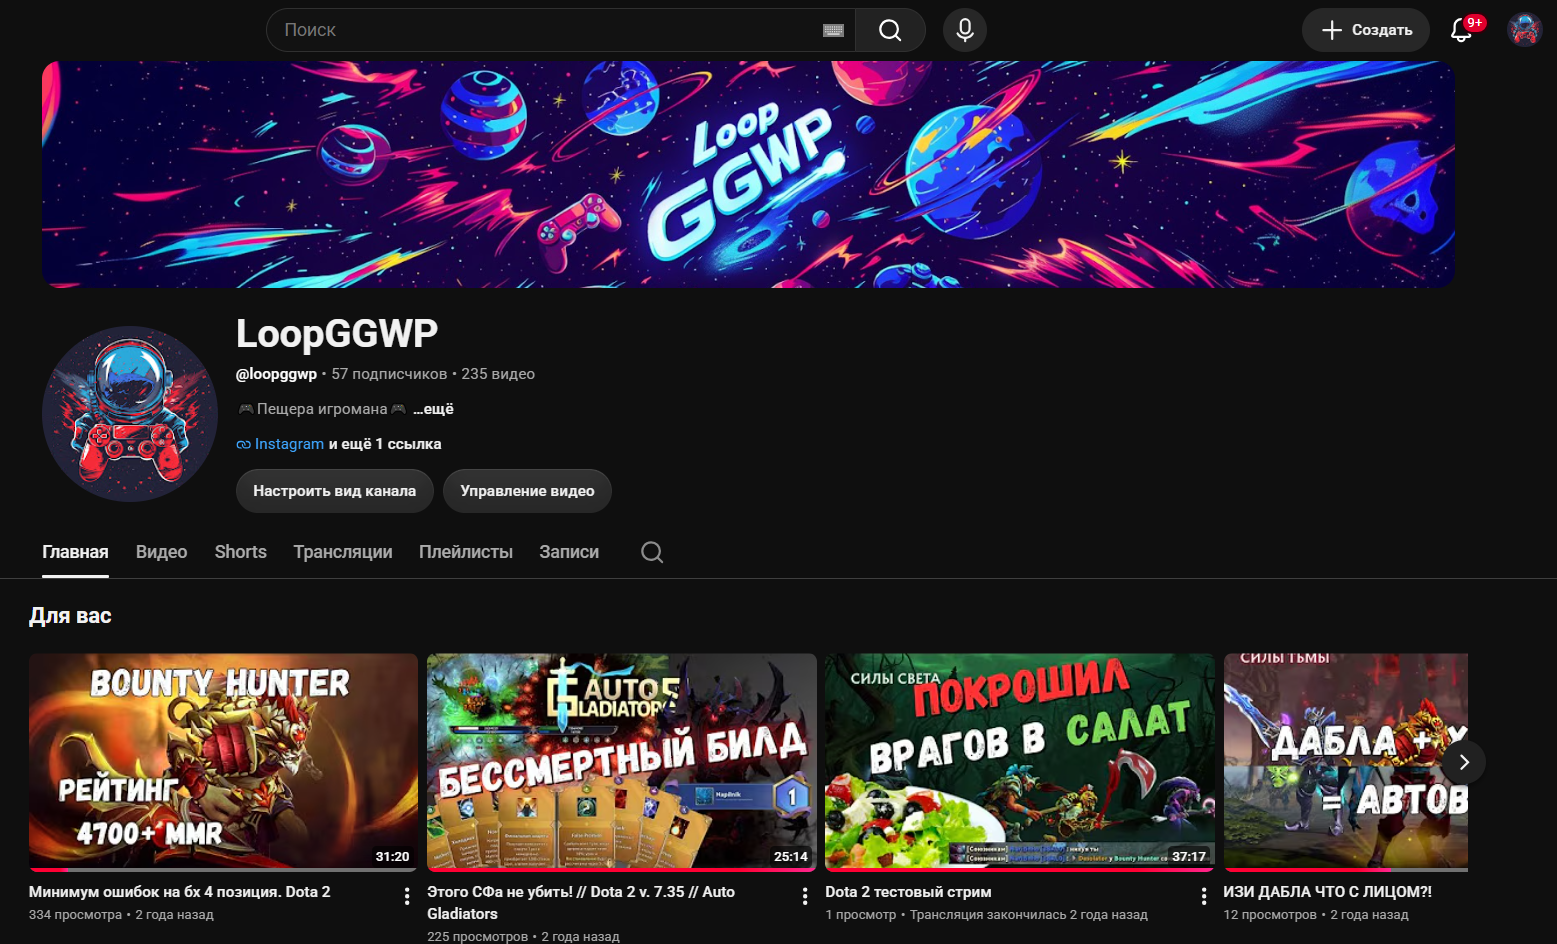
Task: Search within the LoopGGWP channel
Action: (652, 552)
